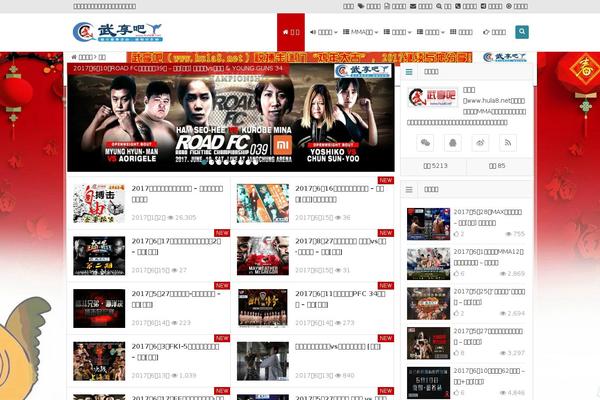Open the sidebar article thumbnail with 2,694 views

tap(428, 304)
